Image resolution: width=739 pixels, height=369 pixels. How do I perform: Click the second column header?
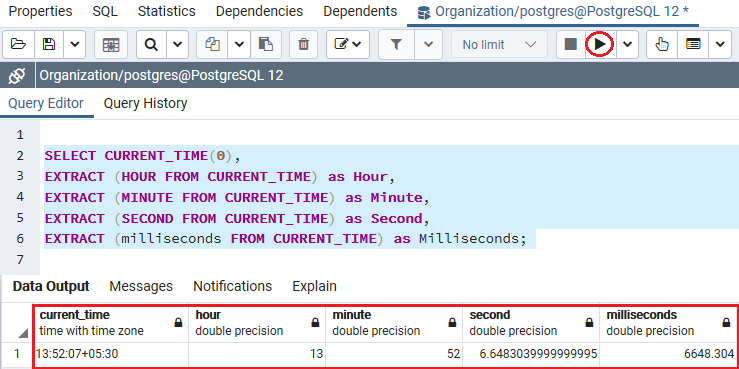click(531, 323)
